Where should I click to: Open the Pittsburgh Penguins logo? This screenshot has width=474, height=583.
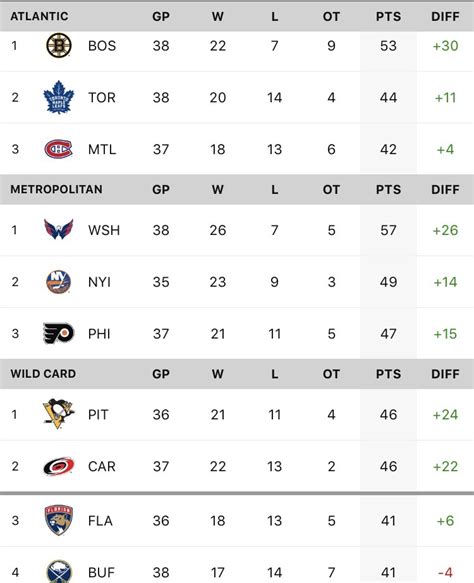59,414
